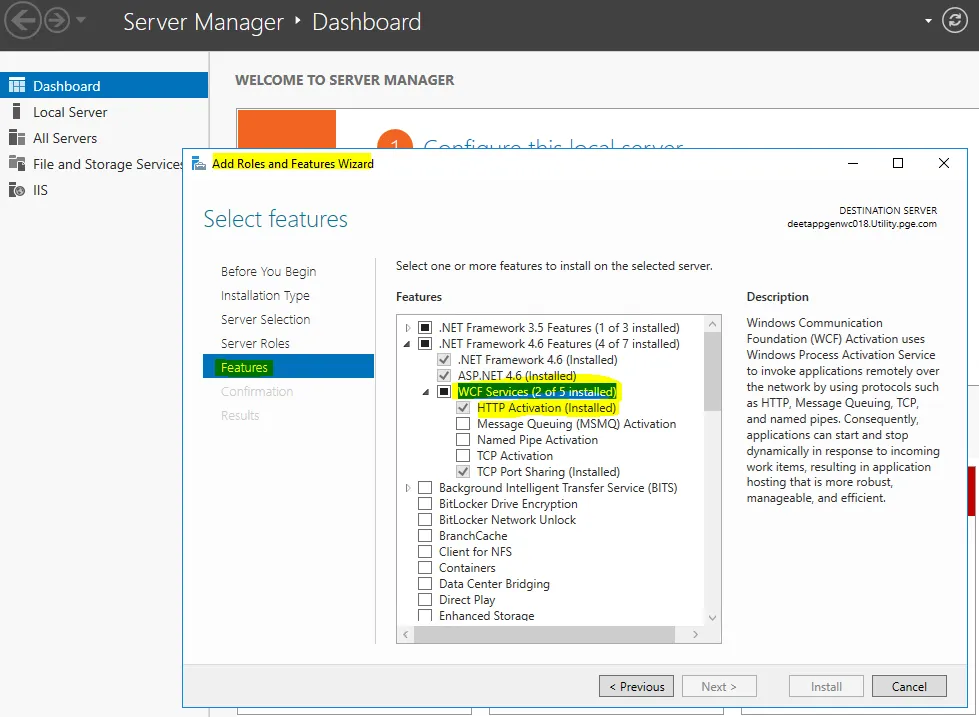The height and width of the screenshot is (717, 979).
Task: Open dropdown arrow beside the refresh icon
Action: (928, 21)
